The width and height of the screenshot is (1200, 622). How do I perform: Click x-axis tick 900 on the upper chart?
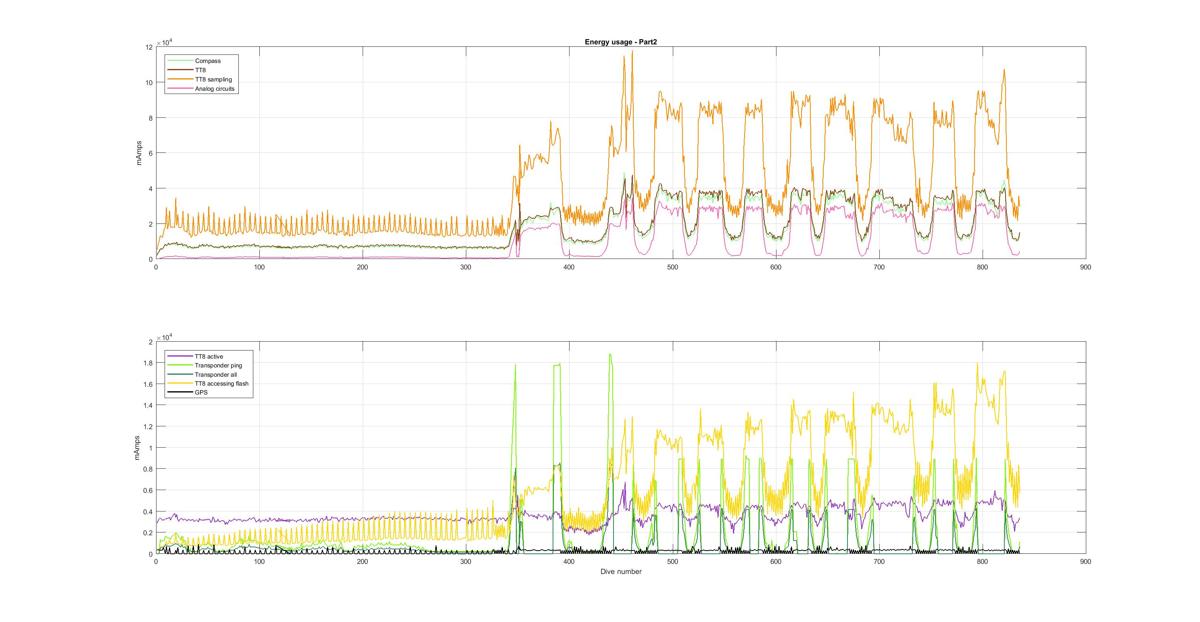click(x=1086, y=267)
